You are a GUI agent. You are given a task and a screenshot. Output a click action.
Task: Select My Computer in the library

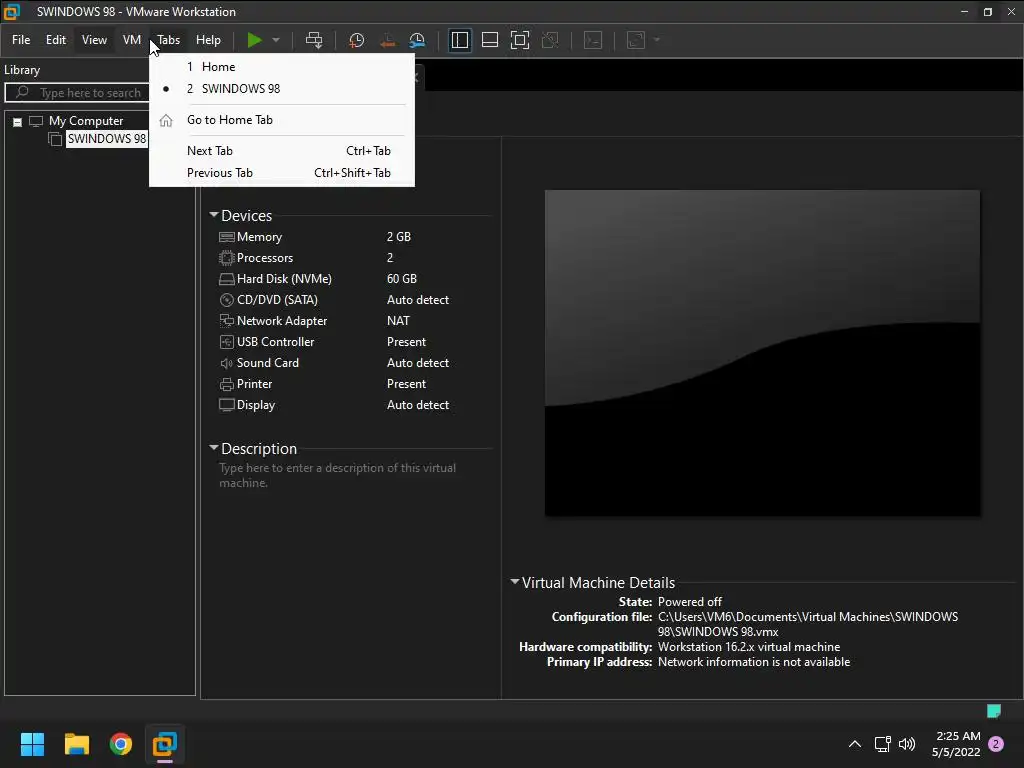click(x=86, y=121)
